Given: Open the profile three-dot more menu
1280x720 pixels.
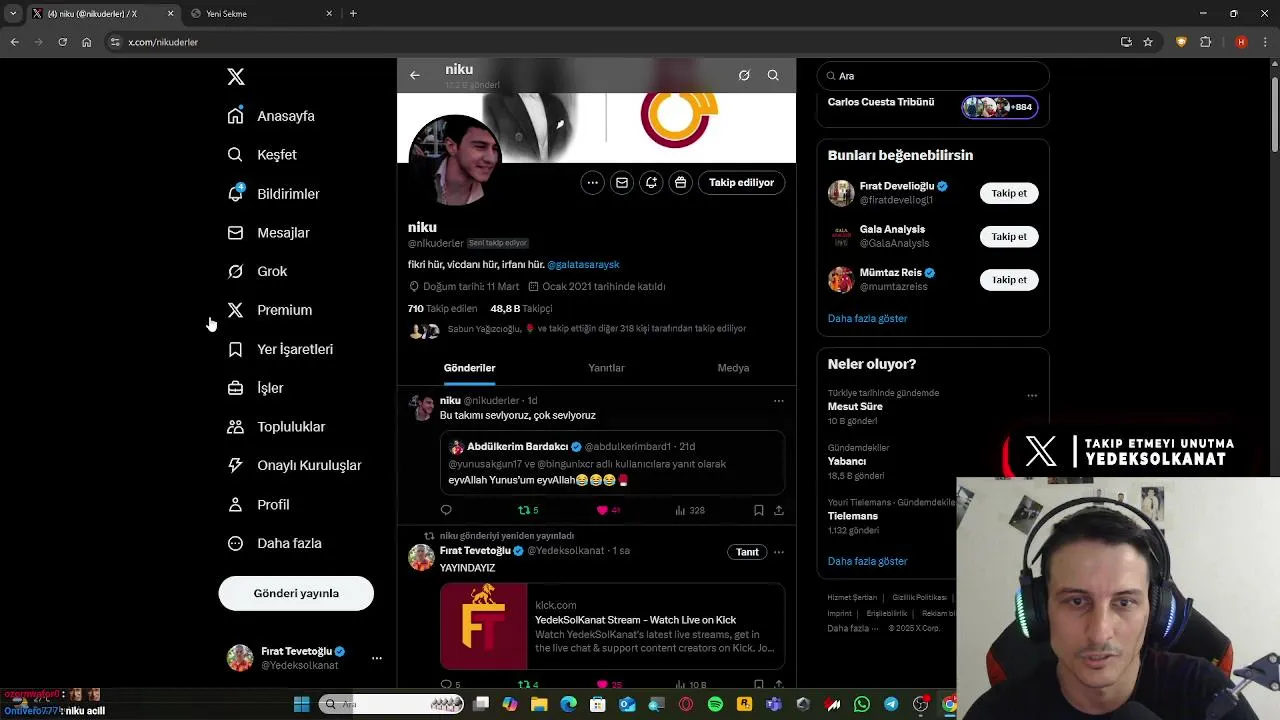Looking at the screenshot, I should coord(593,183).
